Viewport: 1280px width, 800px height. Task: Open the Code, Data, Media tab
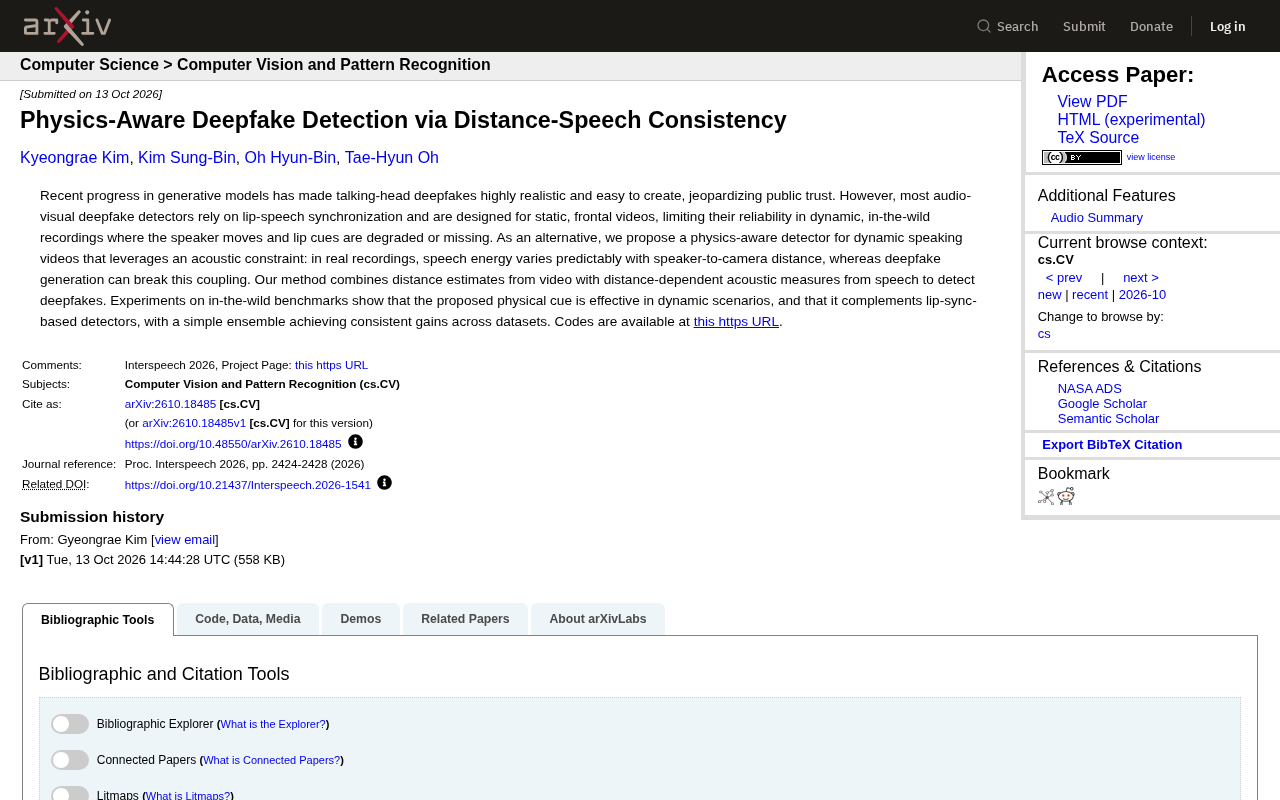pyautogui.click(x=248, y=619)
